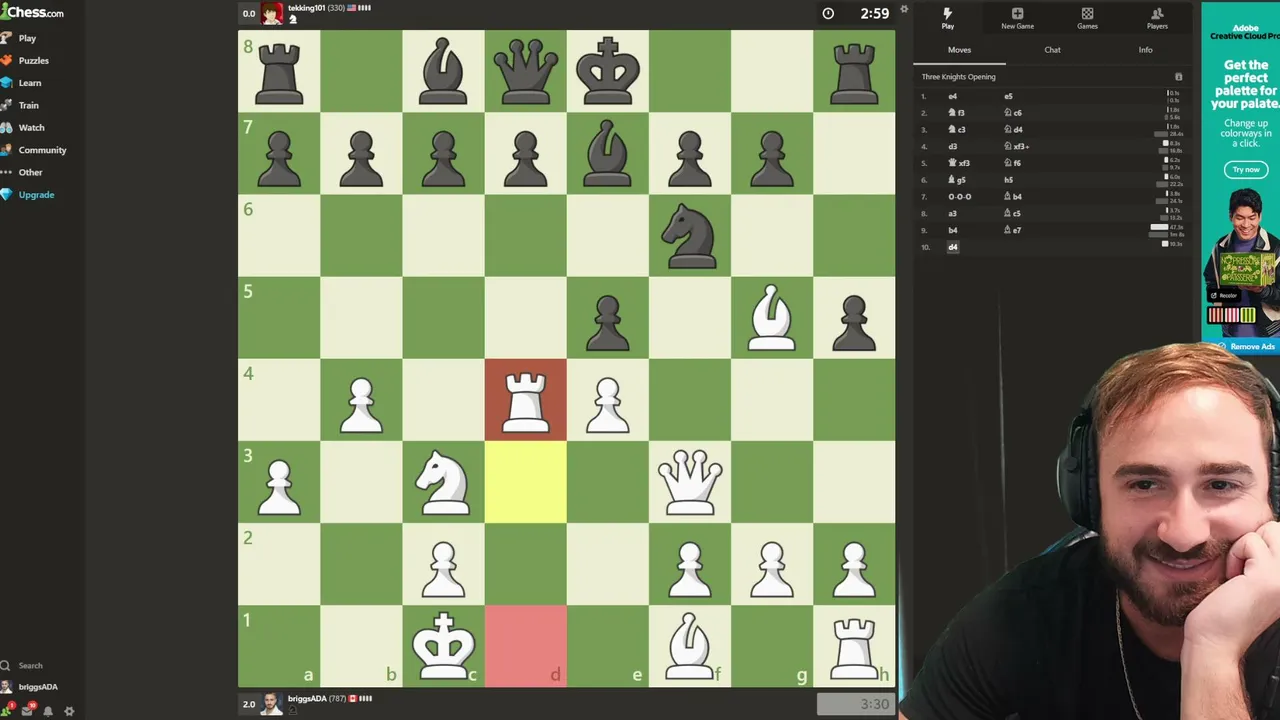Jump to Black's move 3... Nd4
This screenshot has width=1280, height=720.
(1014, 130)
